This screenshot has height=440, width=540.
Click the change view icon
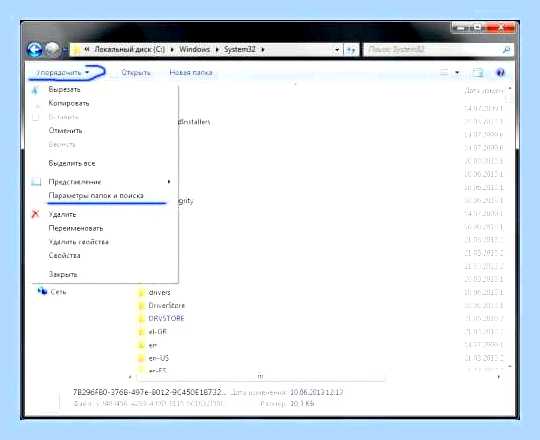(x=444, y=72)
